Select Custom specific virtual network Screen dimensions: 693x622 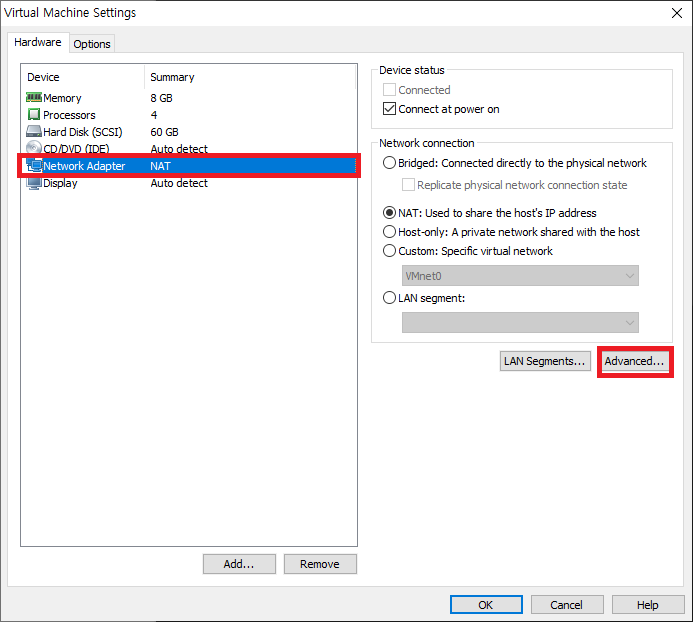[x=389, y=251]
